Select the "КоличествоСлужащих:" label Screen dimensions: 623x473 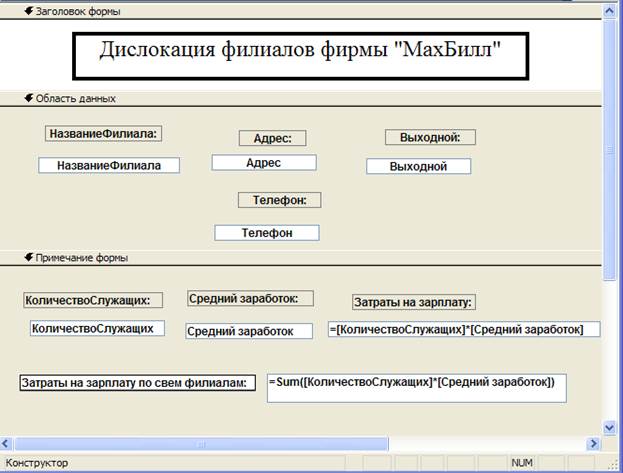pos(93,300)
